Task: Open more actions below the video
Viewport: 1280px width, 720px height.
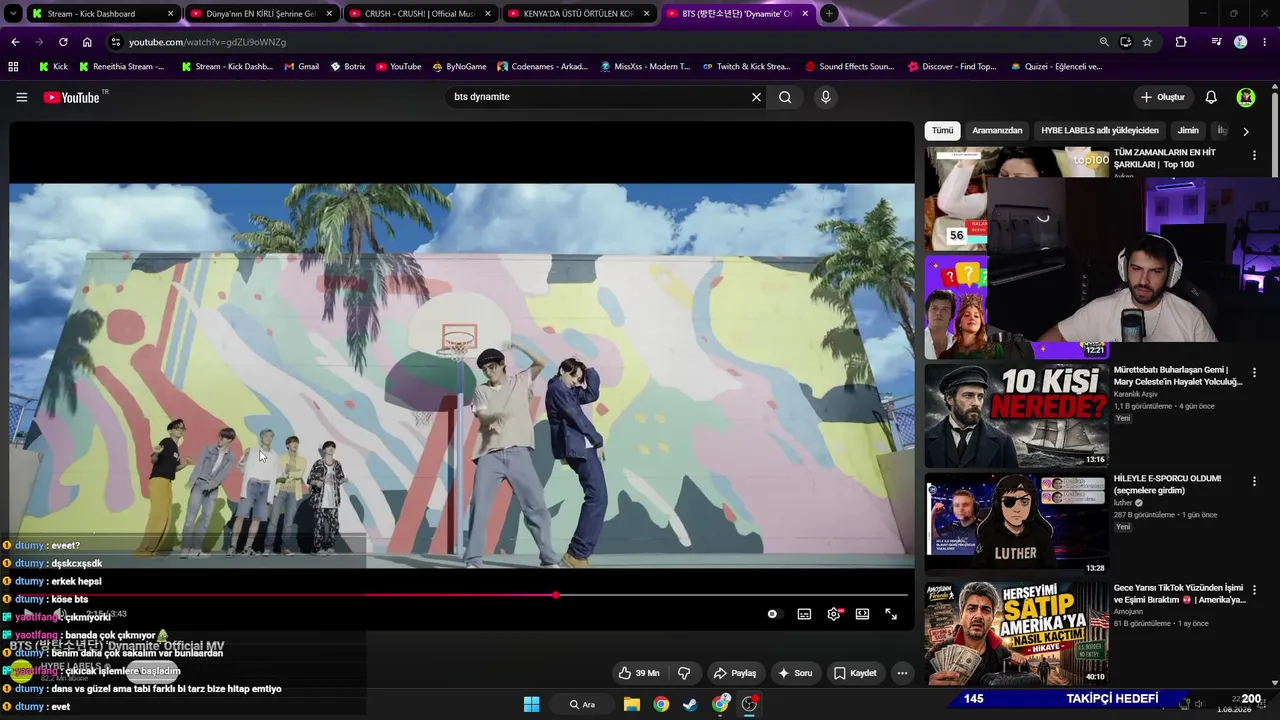Action: 902,673
